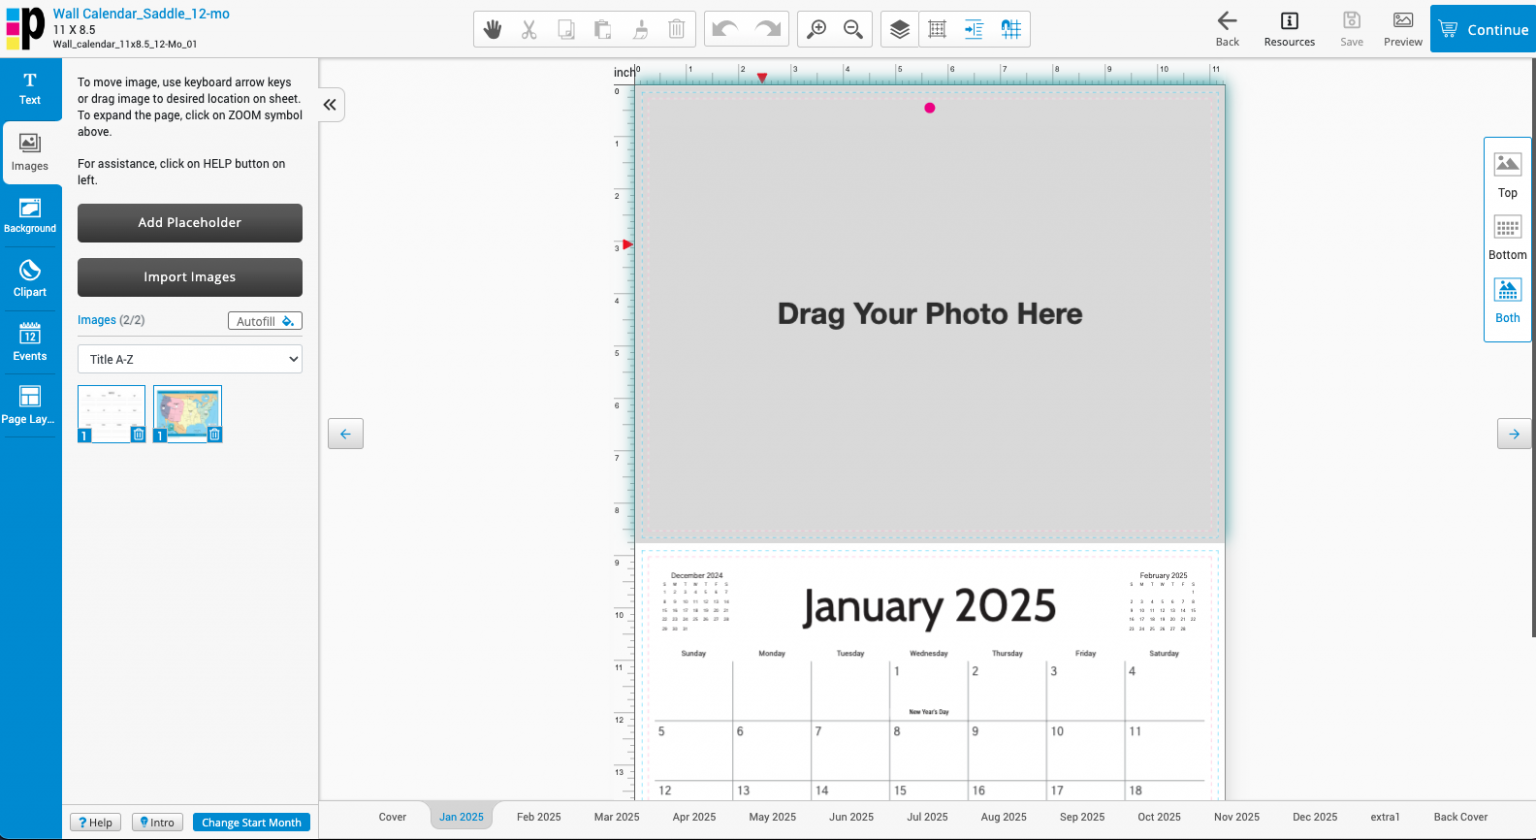Go to the Back Cover tab

1460,817
